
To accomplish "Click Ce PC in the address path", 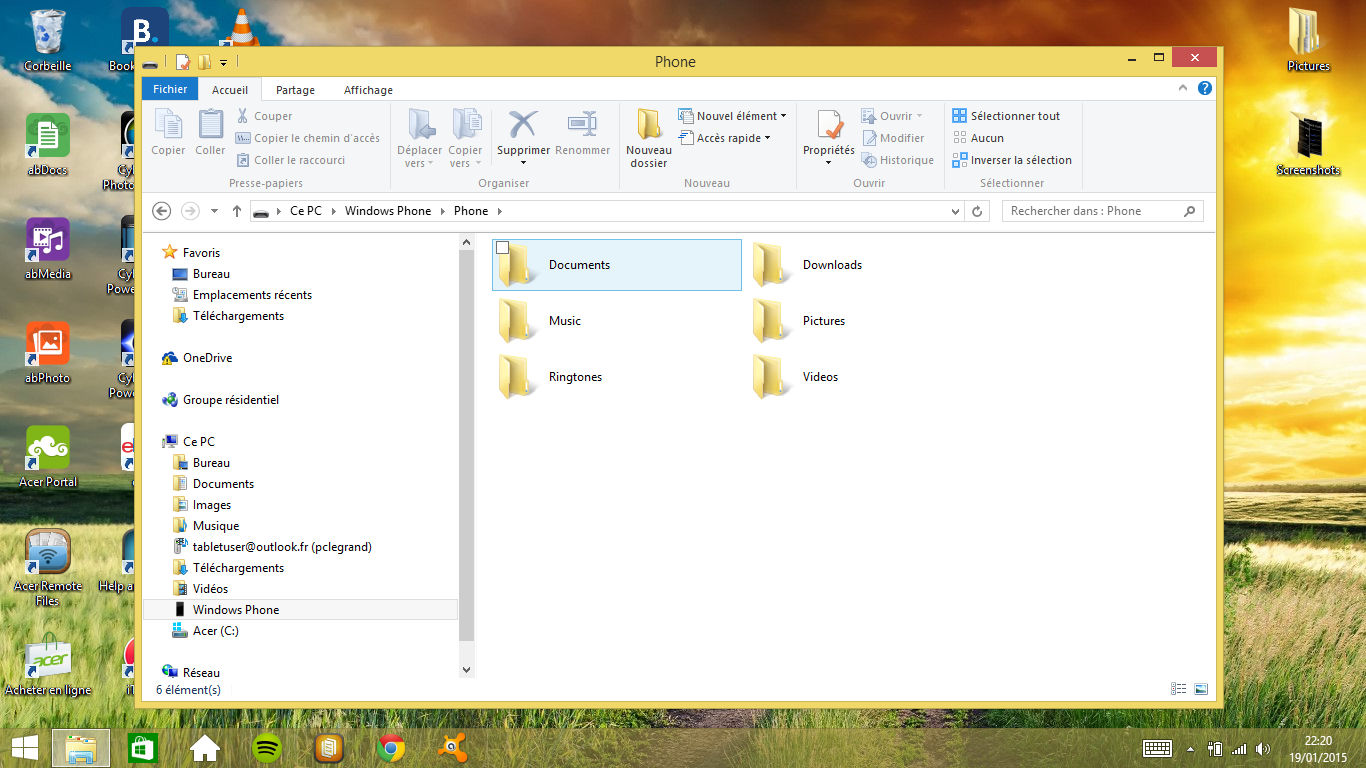I will pos(306,211).
